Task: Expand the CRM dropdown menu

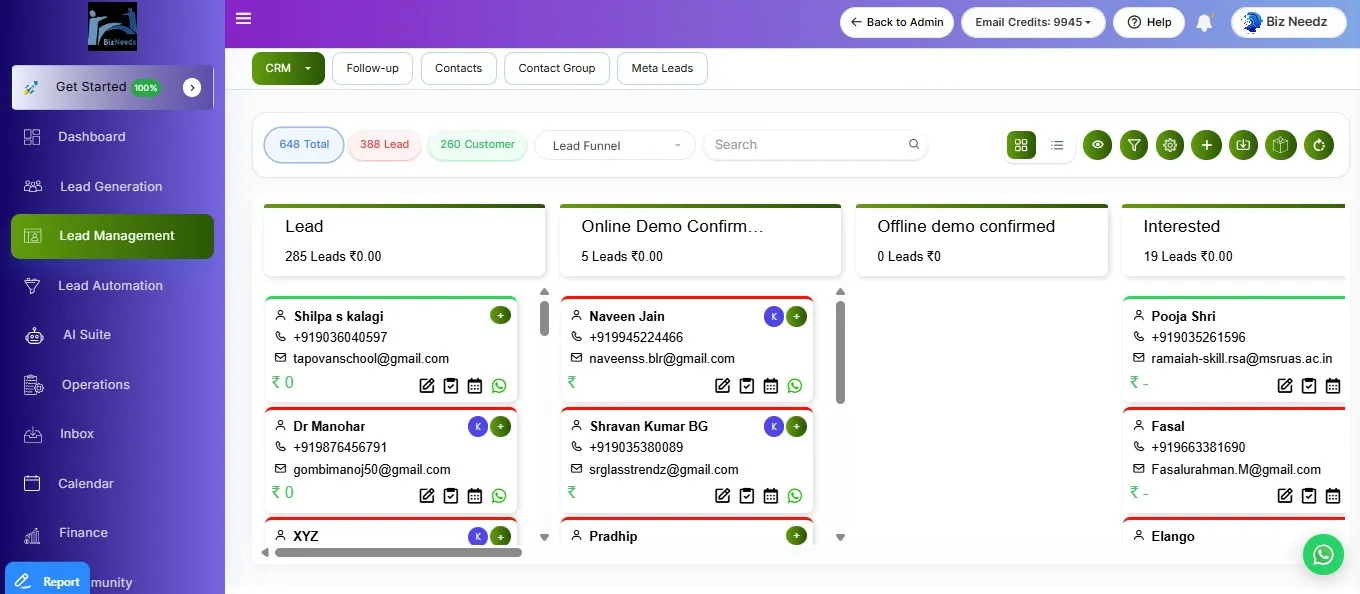Action: click(x=288, y=68)
